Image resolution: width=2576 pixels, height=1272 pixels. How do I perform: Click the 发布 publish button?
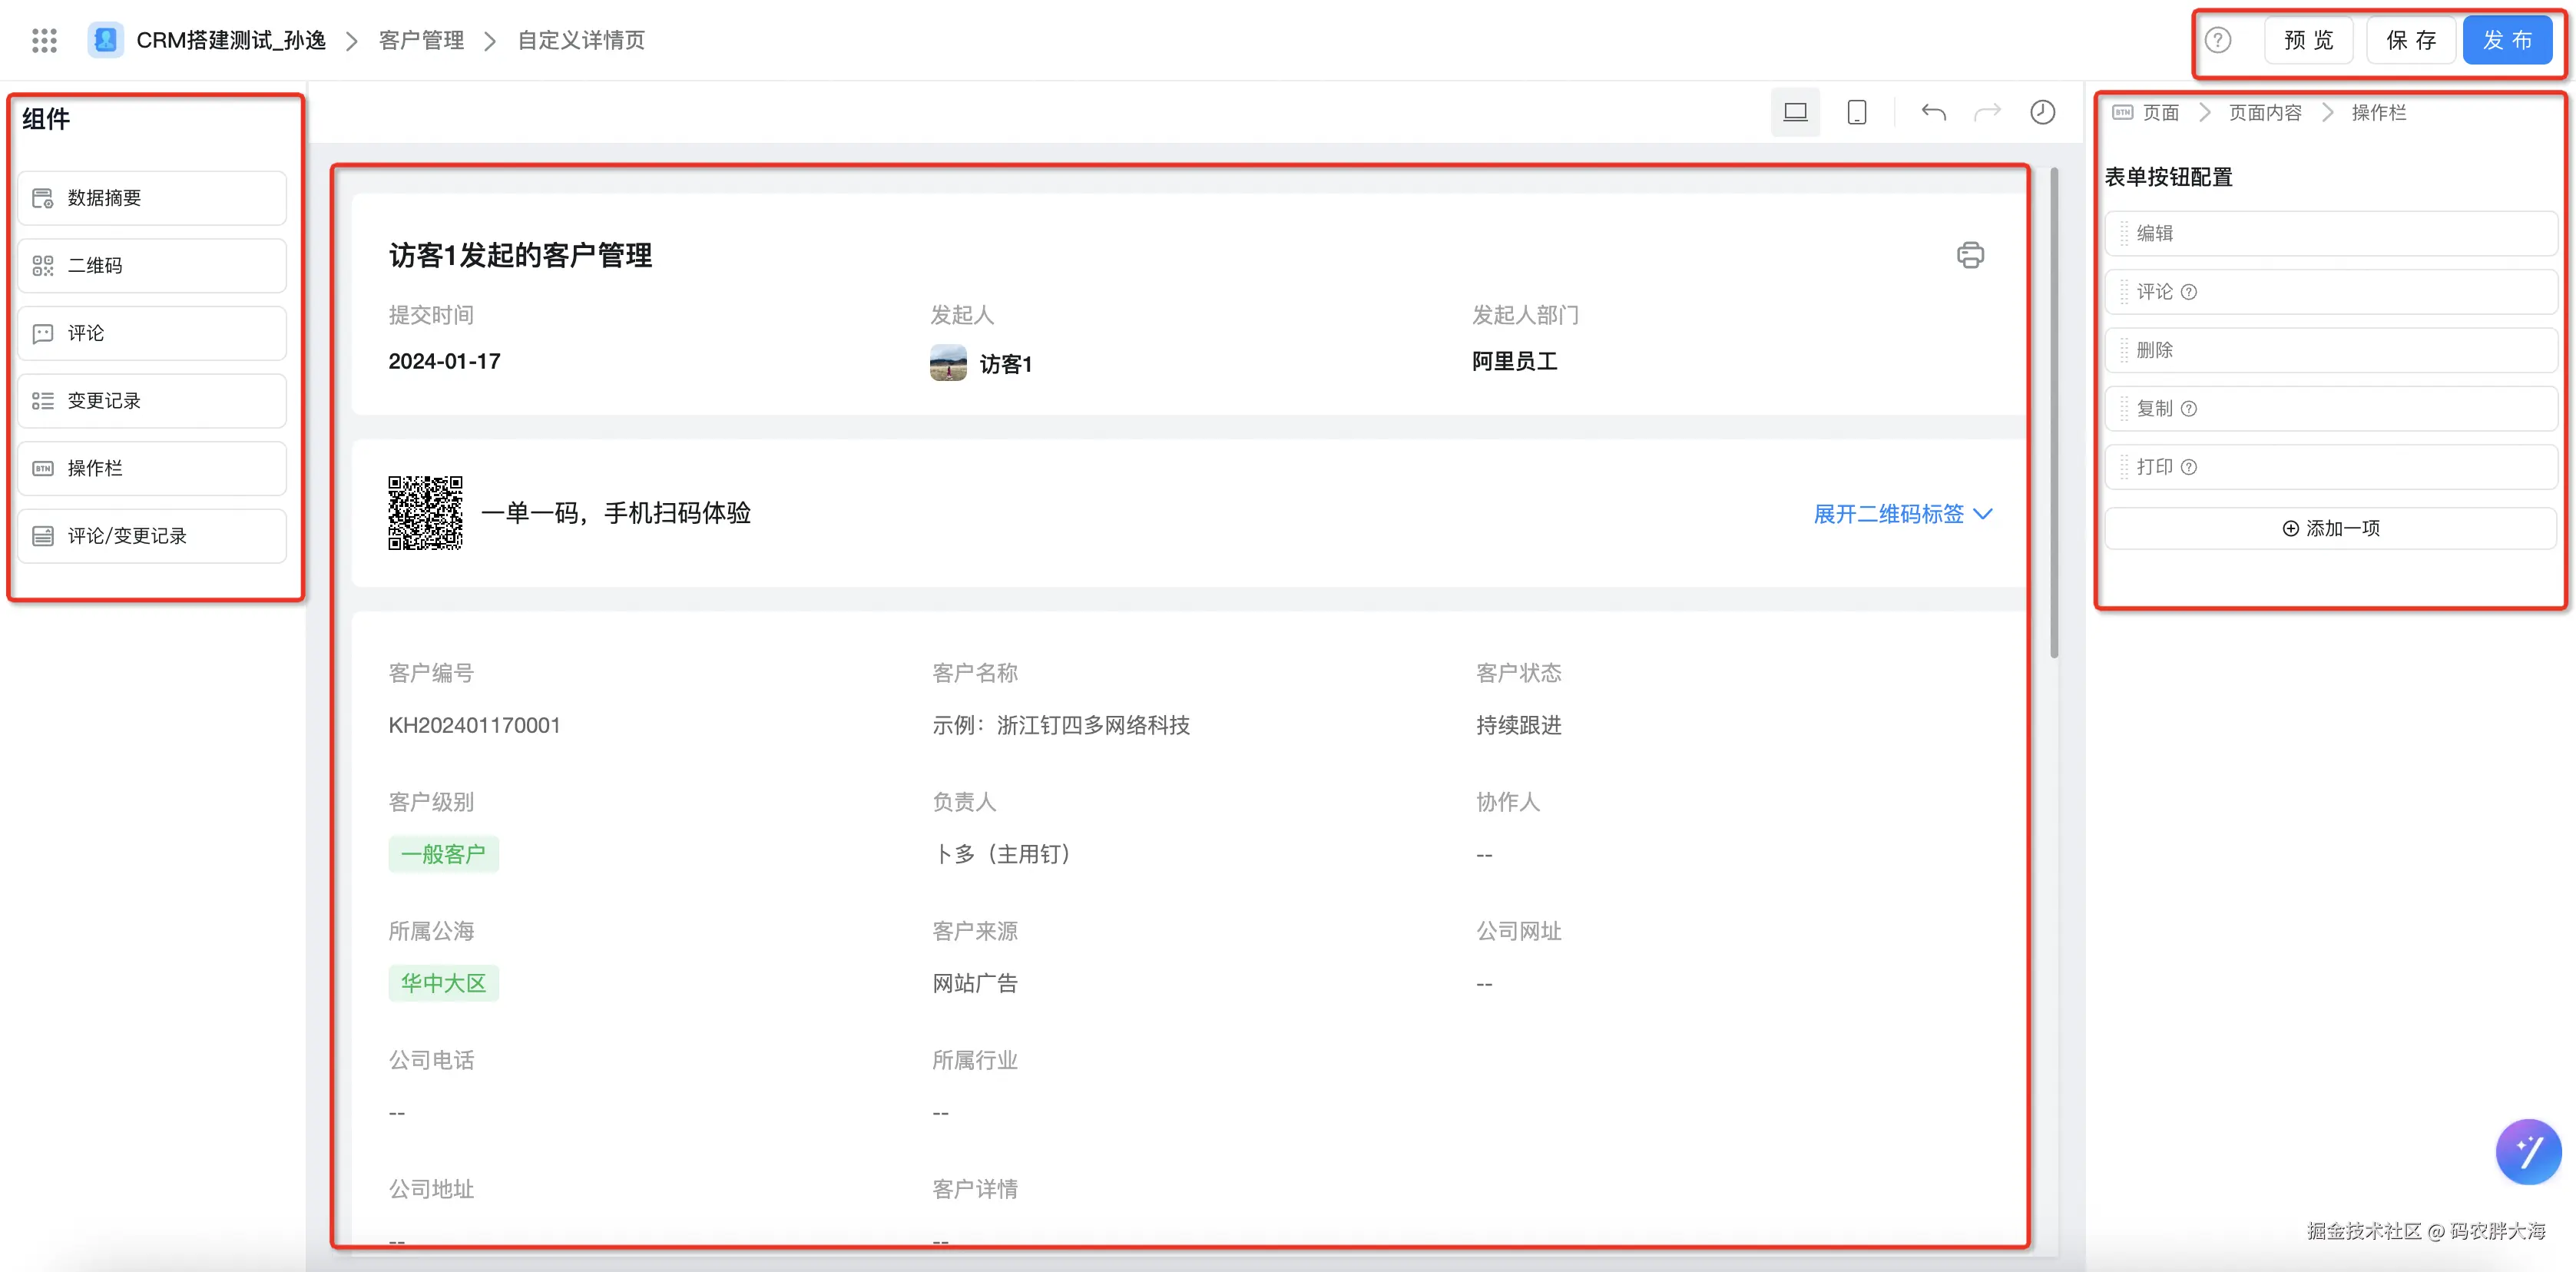(x=2507, y=40)
